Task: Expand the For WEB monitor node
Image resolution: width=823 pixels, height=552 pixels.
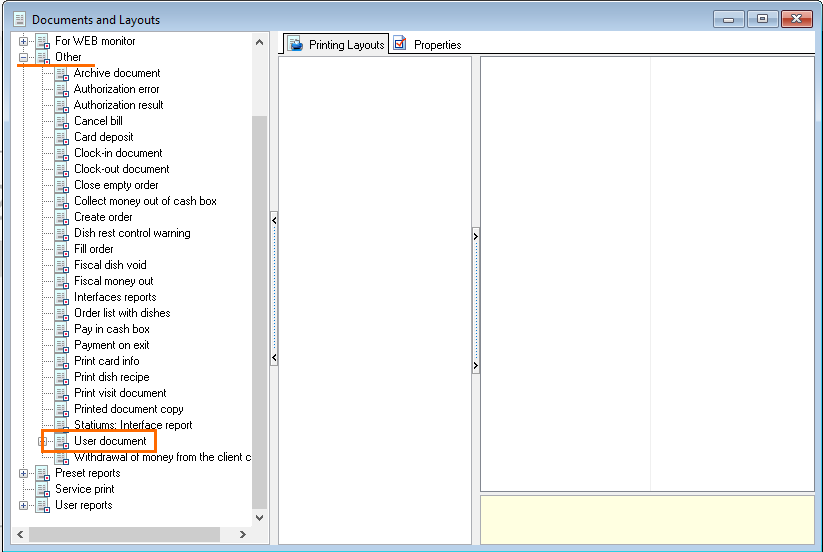Action: coord(24,41)
